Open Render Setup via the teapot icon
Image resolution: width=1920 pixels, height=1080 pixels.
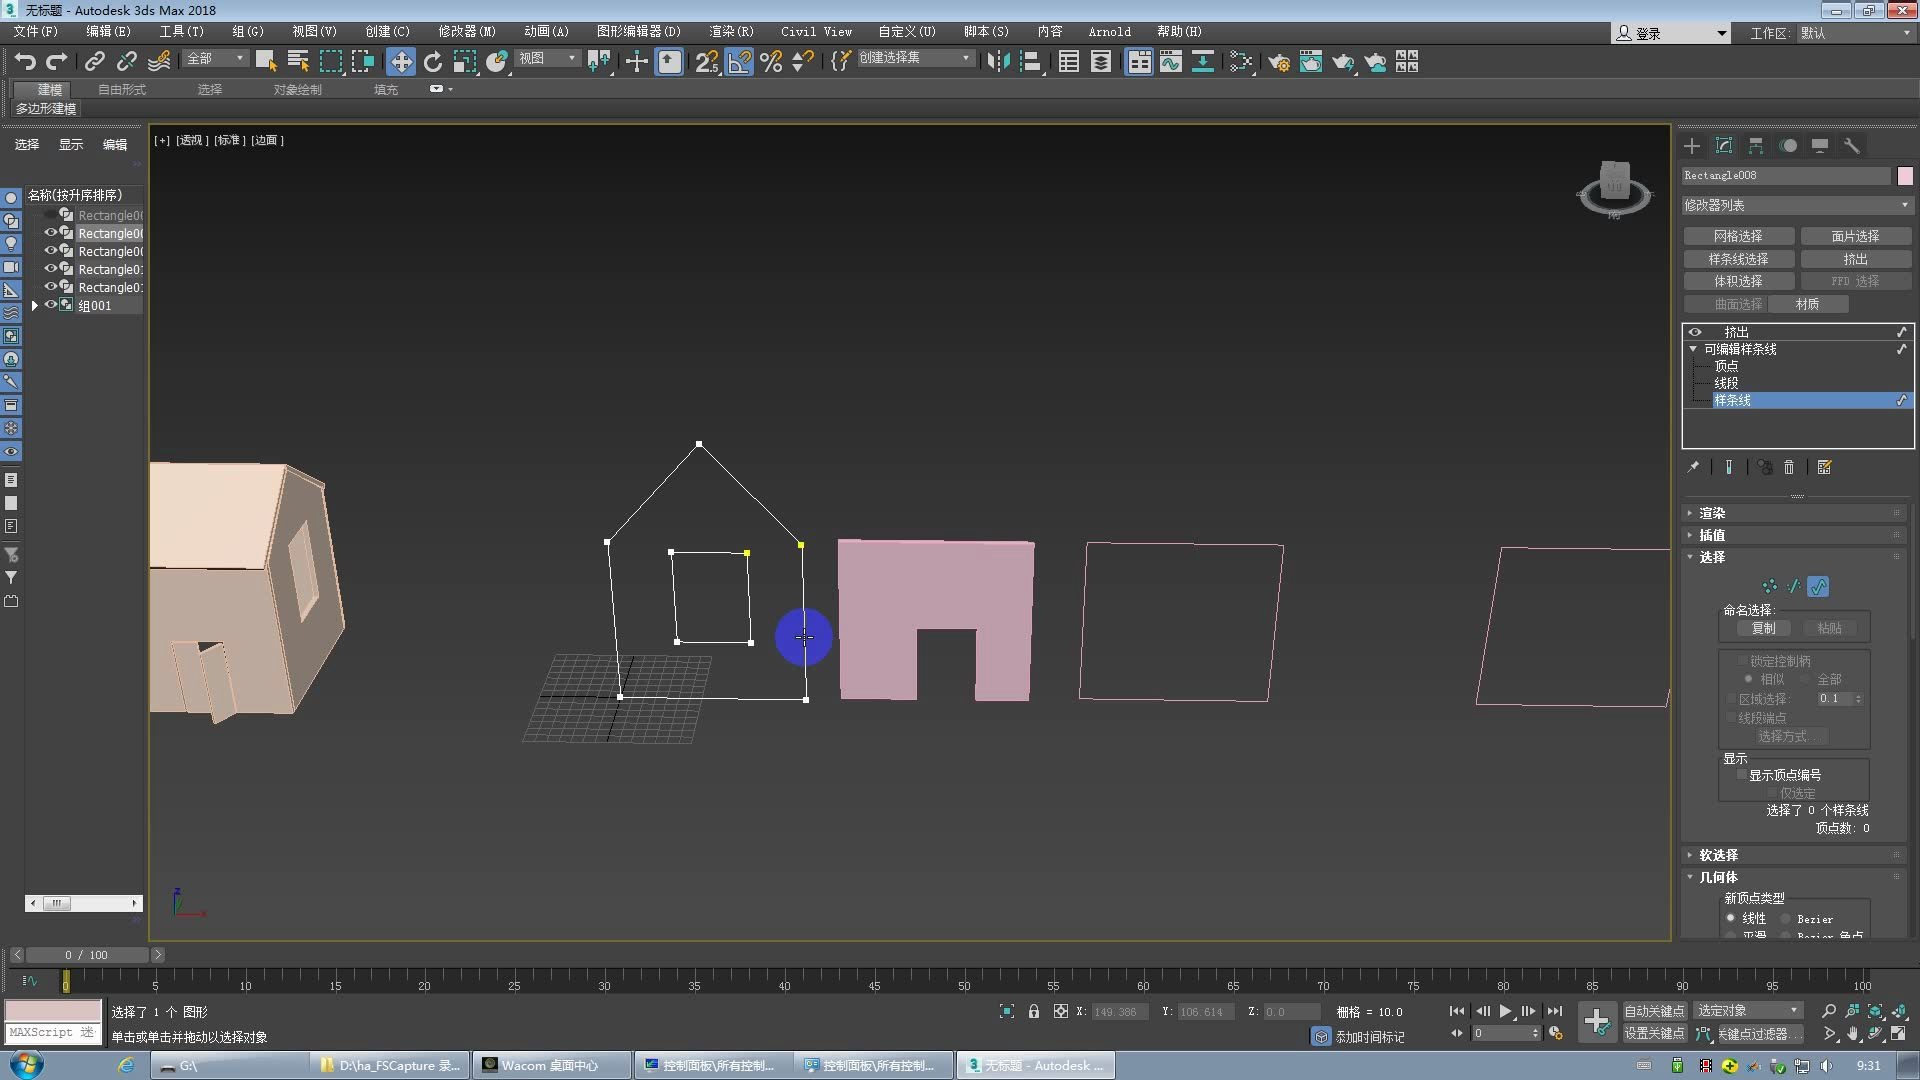coord(1279,62)
